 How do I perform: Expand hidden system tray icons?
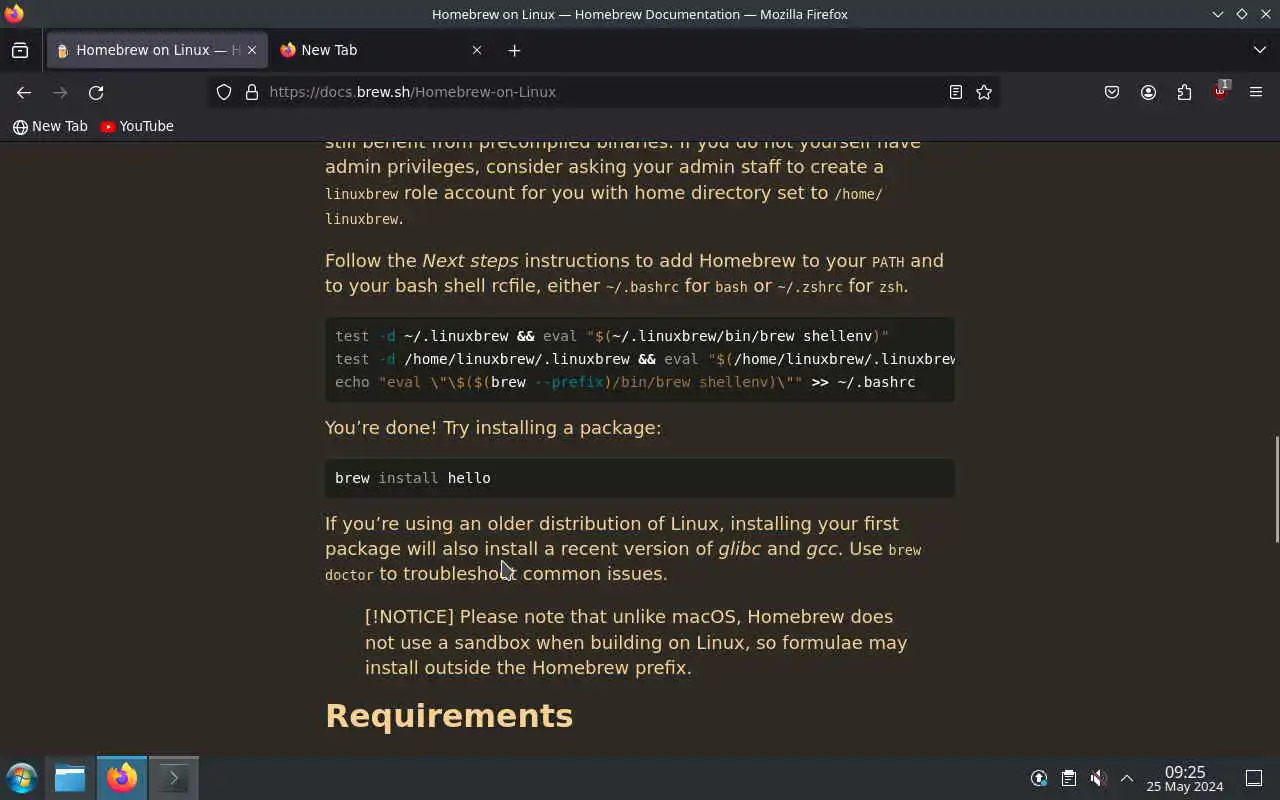(1126, 778)
